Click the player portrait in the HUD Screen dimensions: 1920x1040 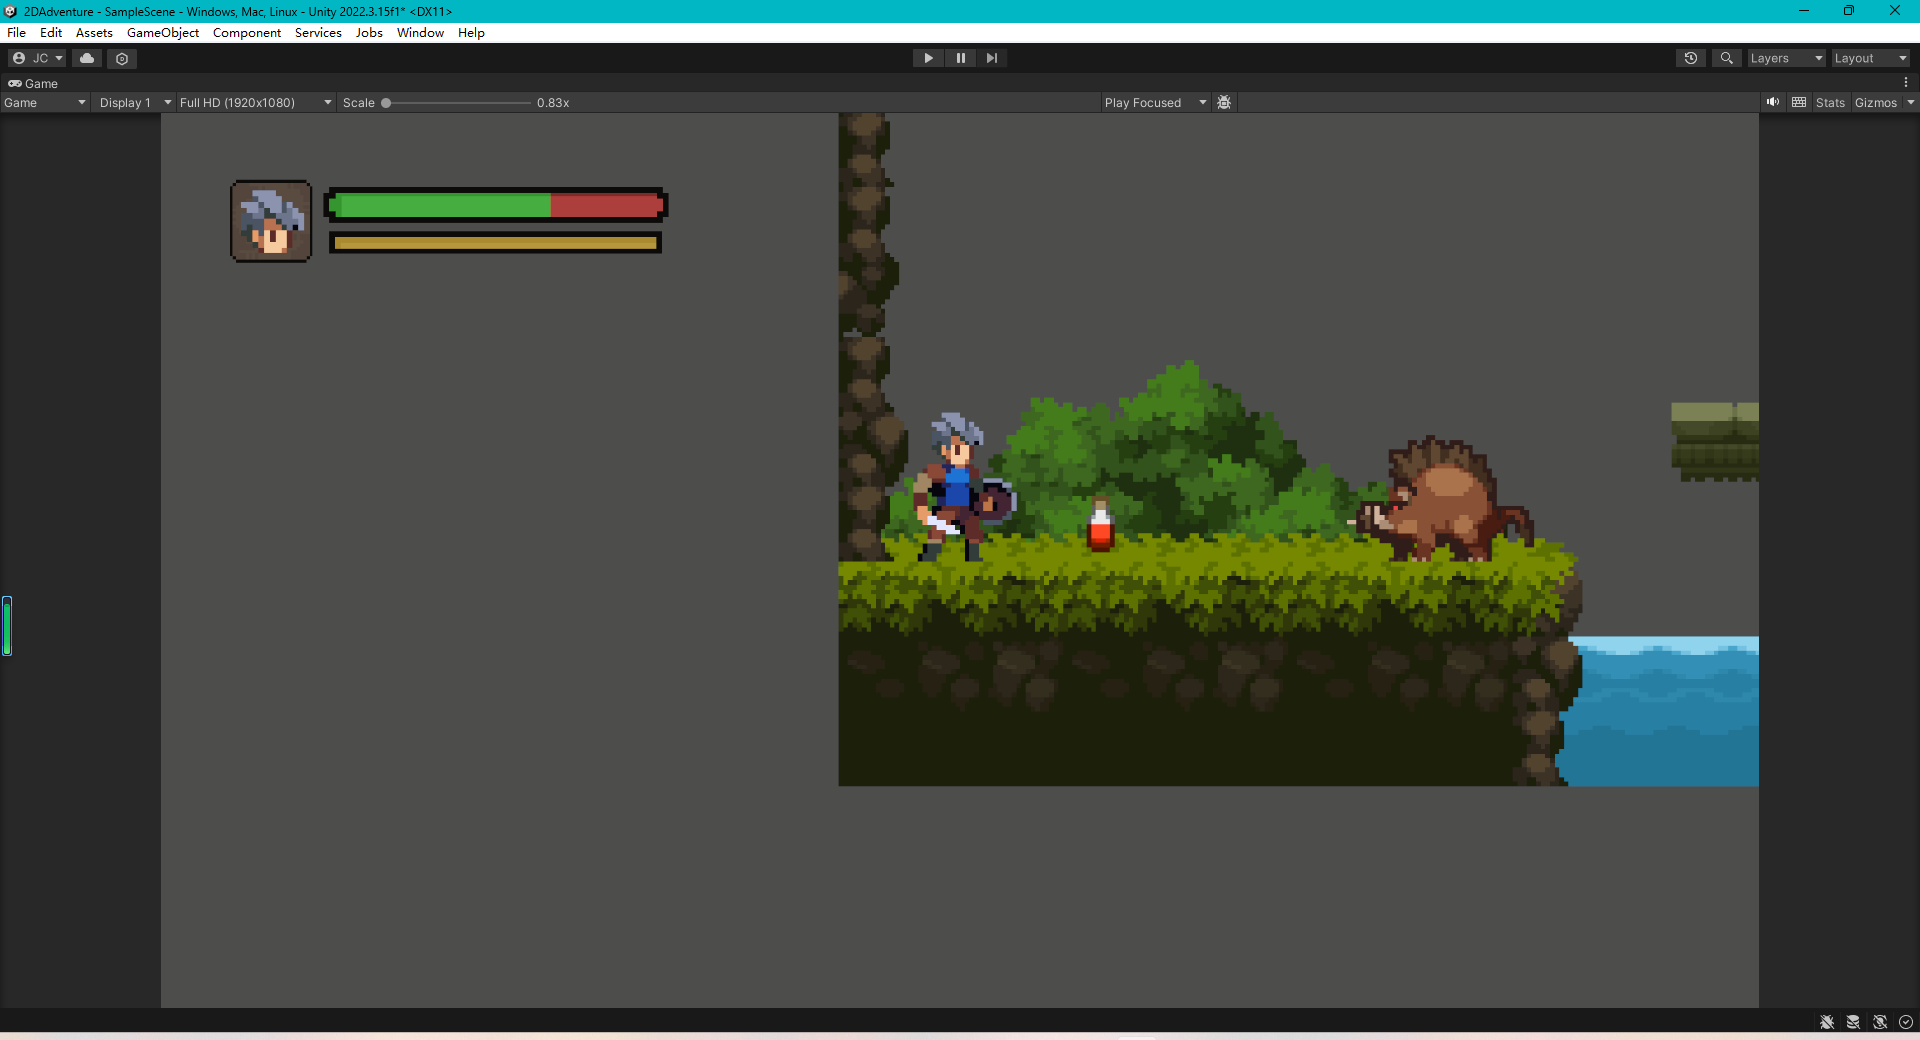pos(271,221)
